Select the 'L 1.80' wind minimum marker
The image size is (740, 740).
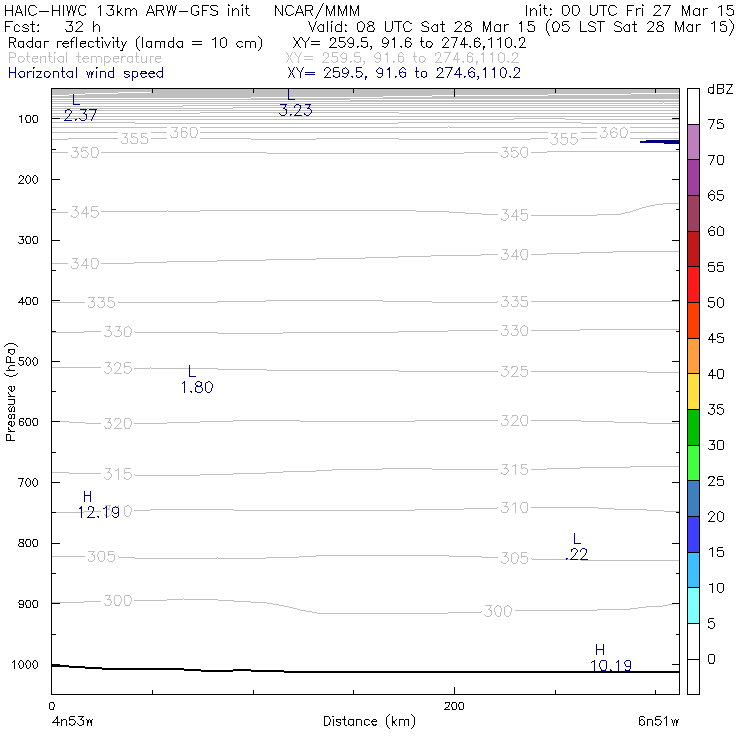(197, 379)
